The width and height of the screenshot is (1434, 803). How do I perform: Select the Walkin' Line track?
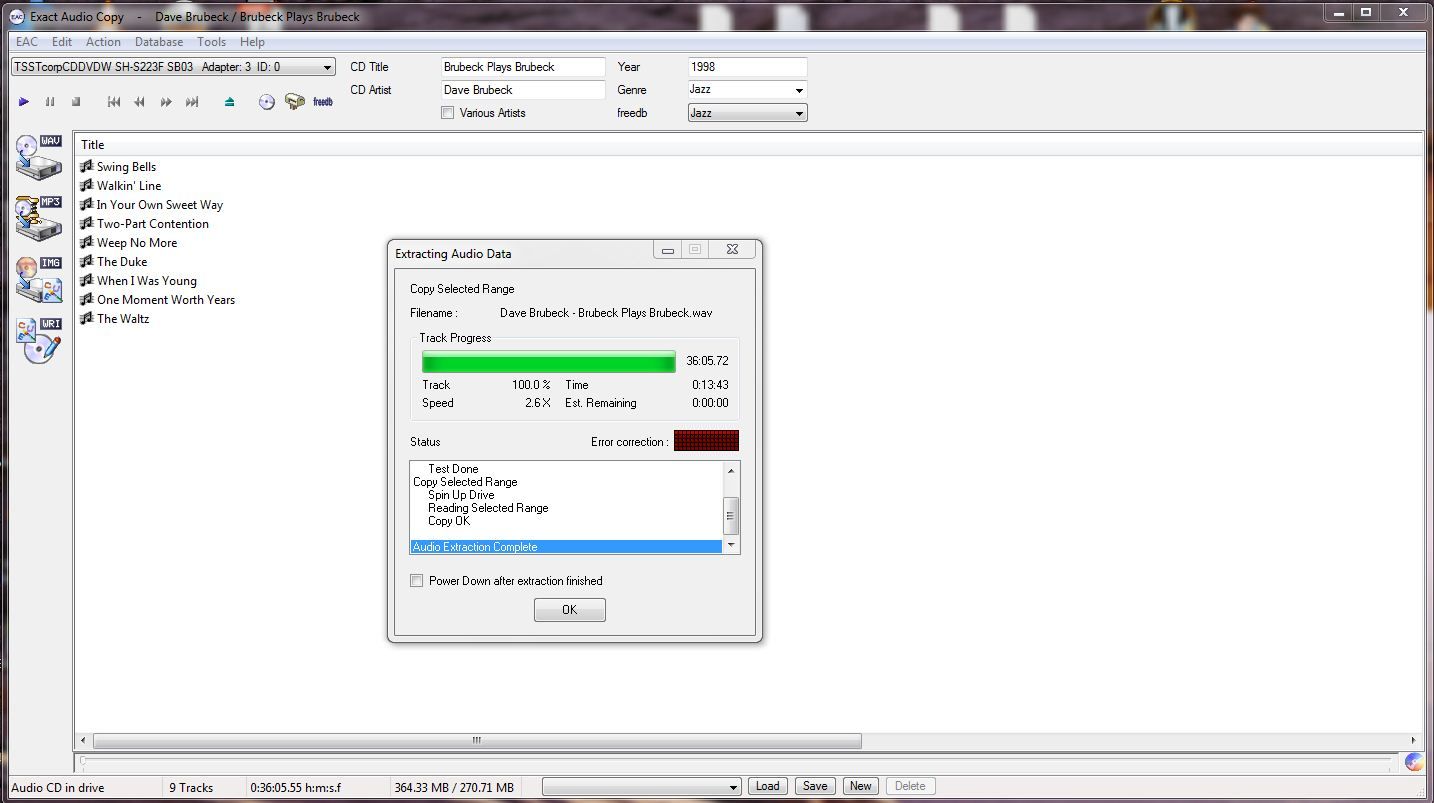click(129, 186)
